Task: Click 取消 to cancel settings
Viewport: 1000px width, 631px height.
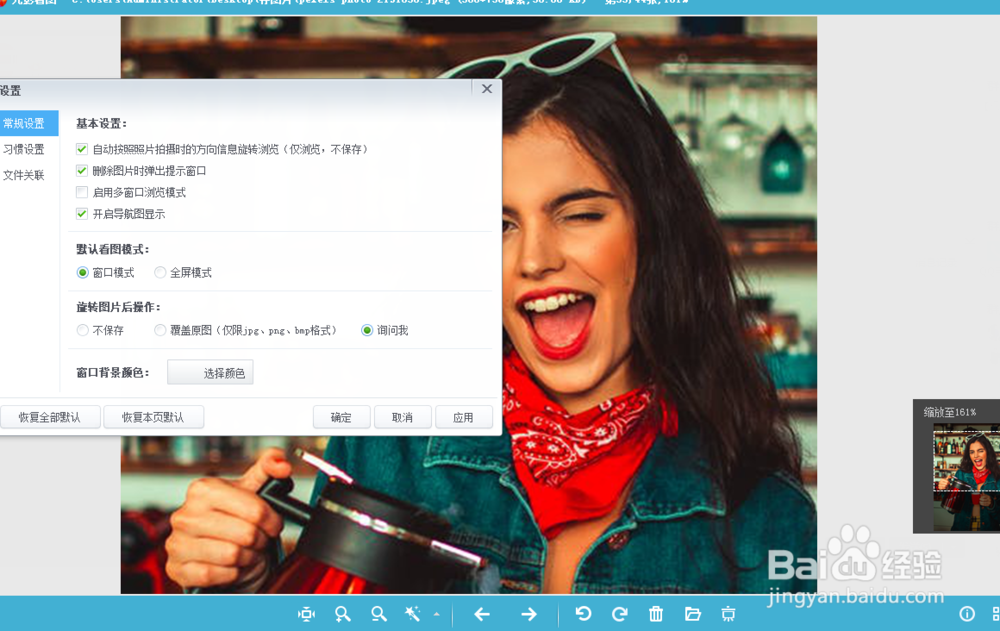Action: coord(402,417)
